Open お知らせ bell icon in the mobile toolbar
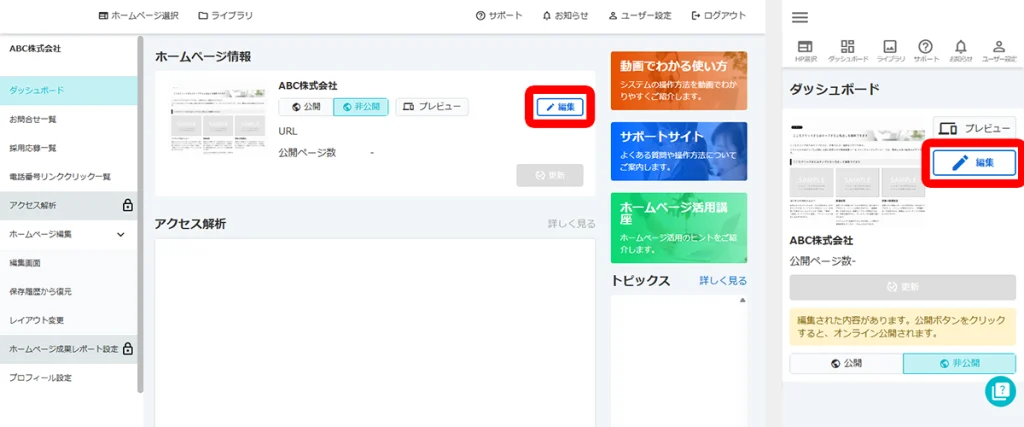The image size is (1024, 427). coord(960,52)
